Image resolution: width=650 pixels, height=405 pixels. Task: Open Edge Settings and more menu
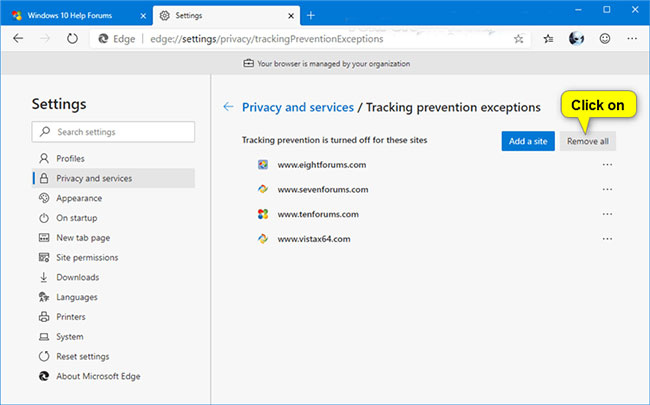pos(632,39)
